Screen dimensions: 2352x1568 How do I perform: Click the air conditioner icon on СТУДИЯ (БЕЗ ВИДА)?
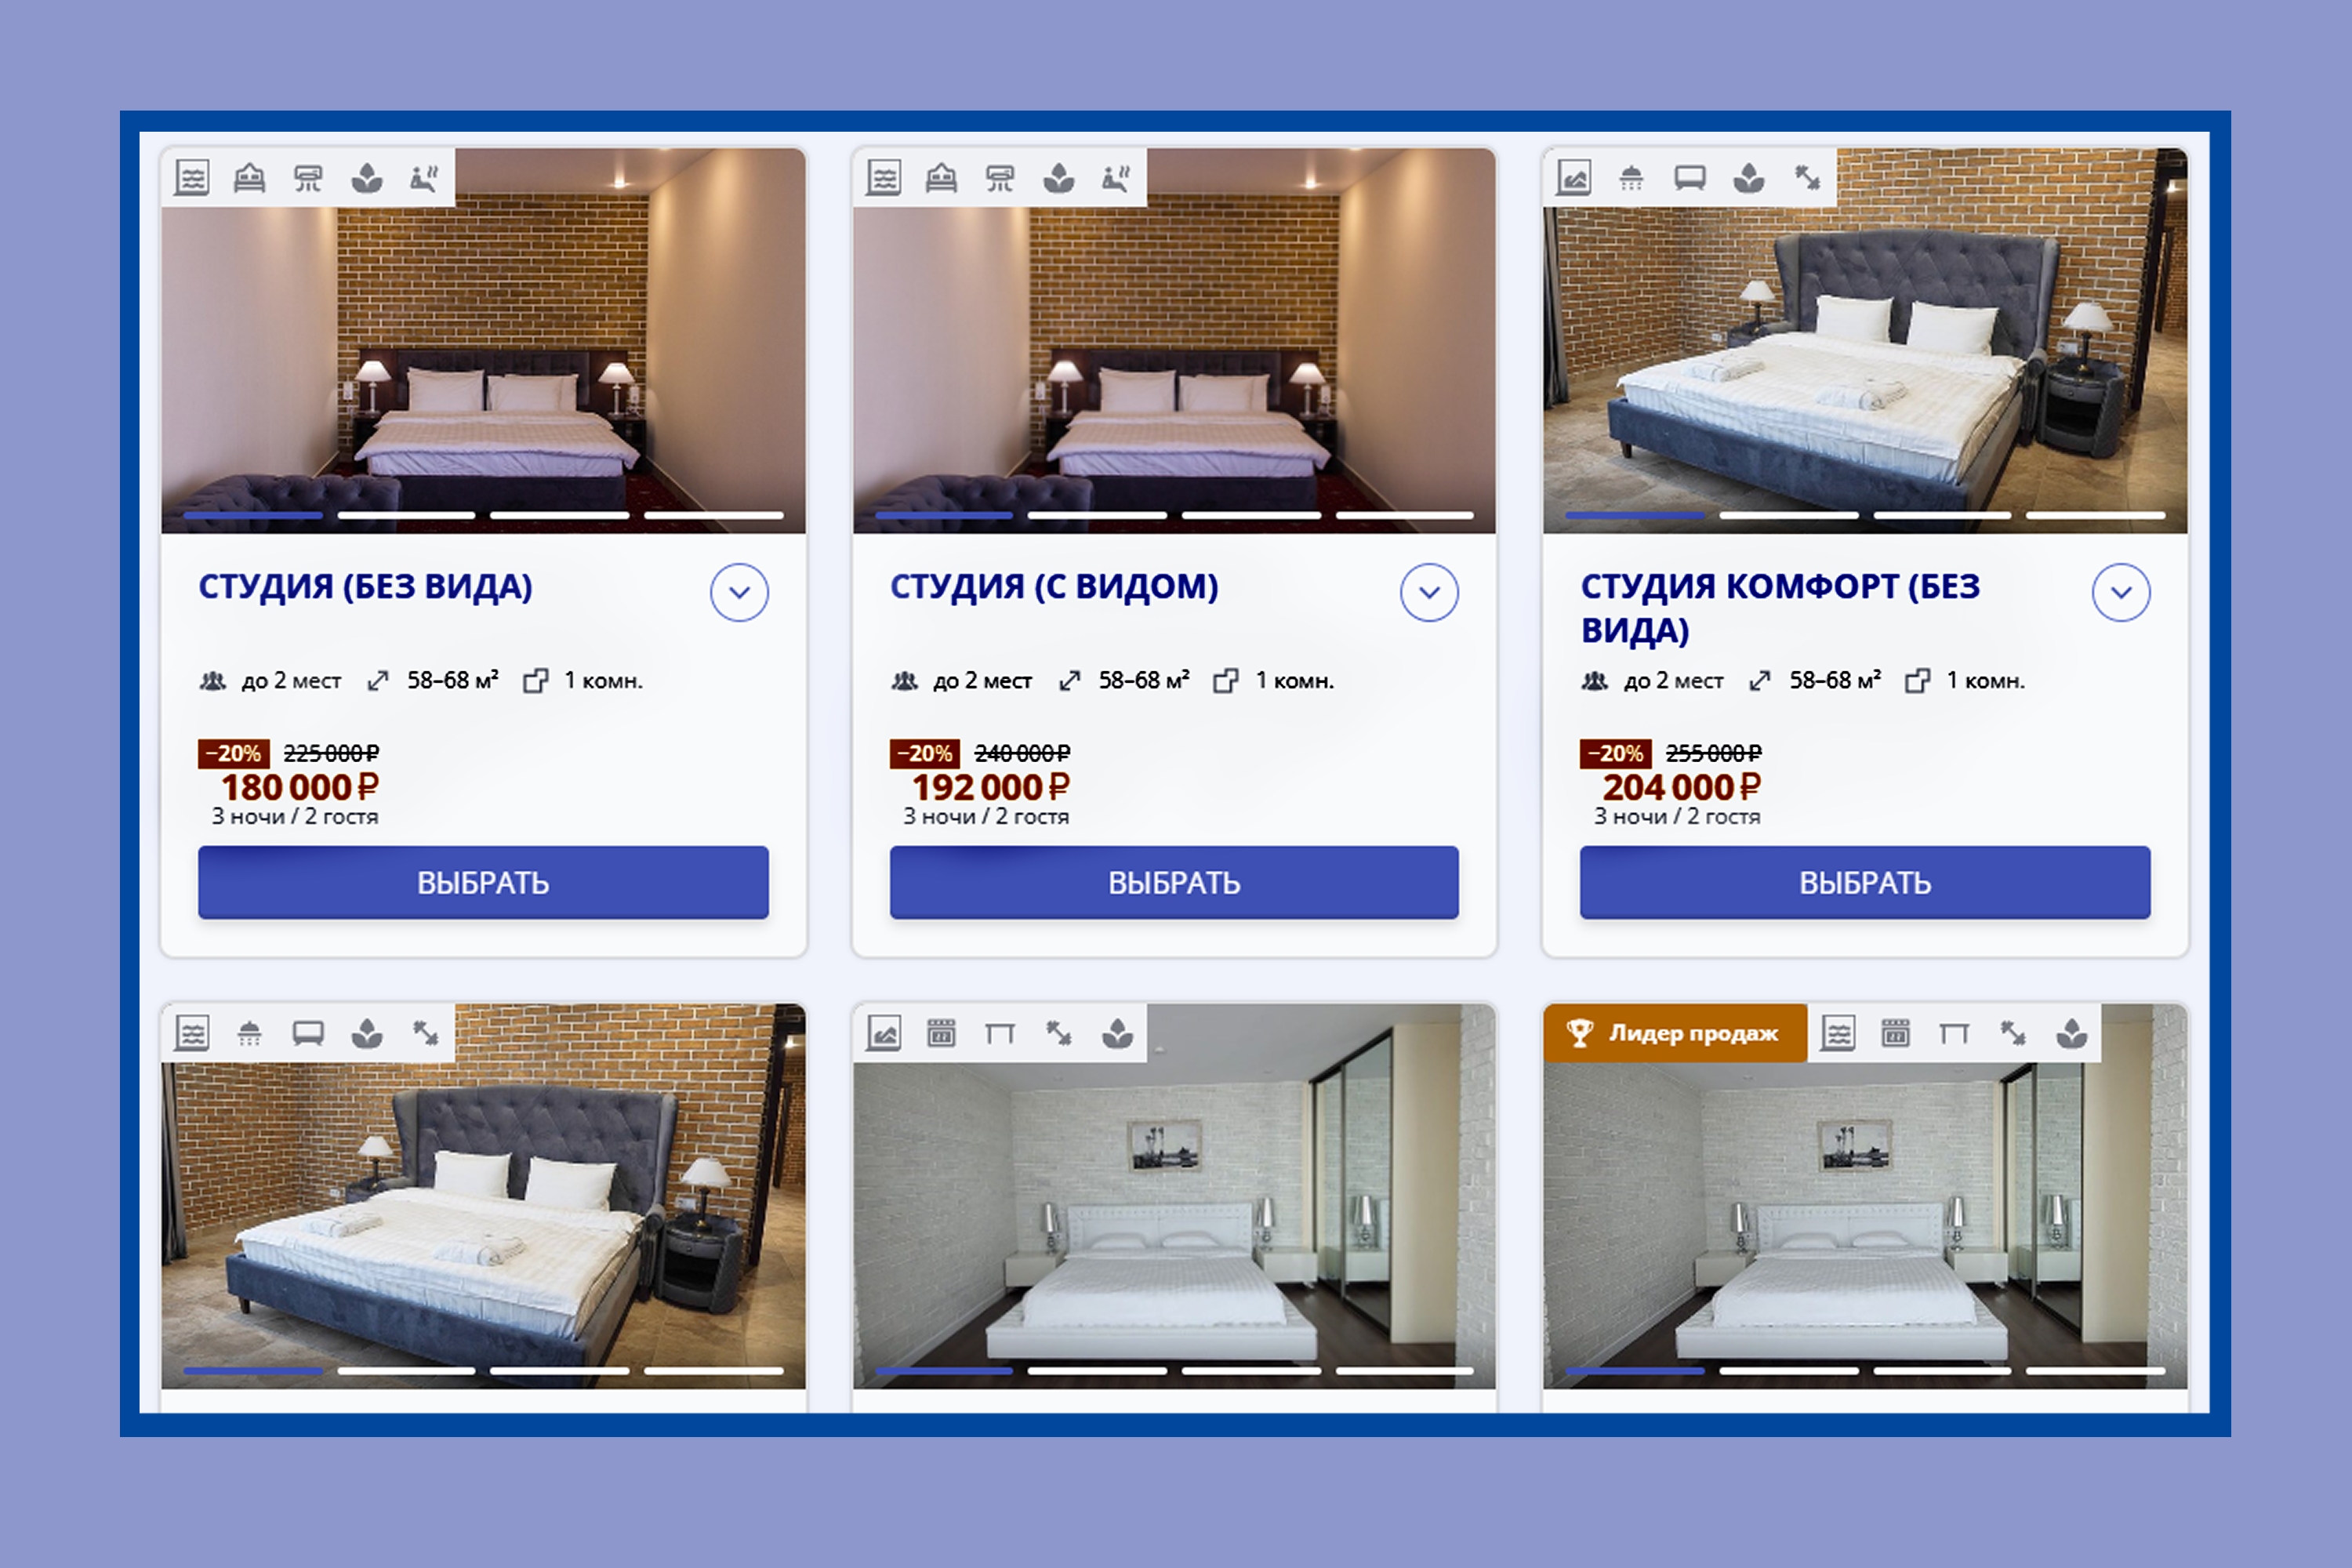click(308, 178)
